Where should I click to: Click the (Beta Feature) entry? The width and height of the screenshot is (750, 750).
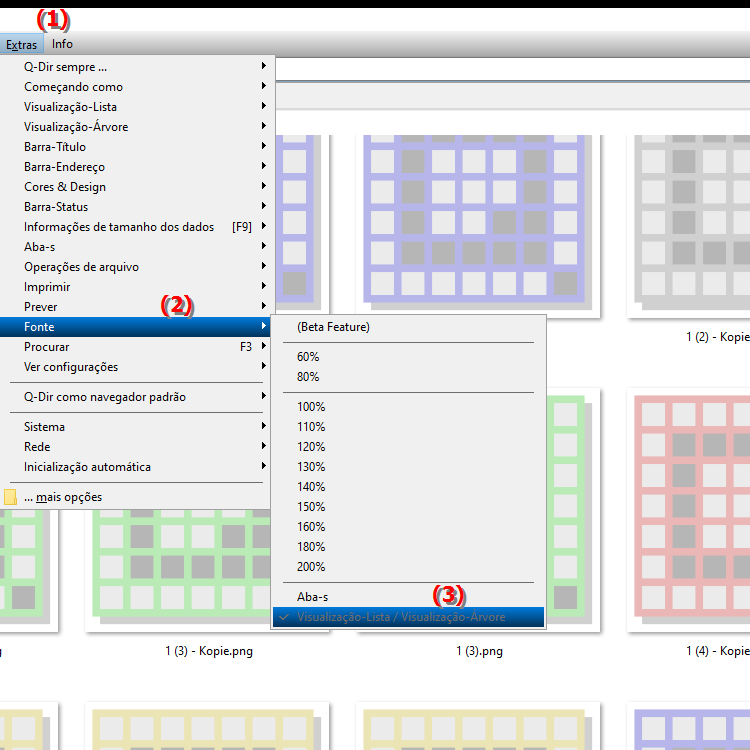tap(408, 327)
